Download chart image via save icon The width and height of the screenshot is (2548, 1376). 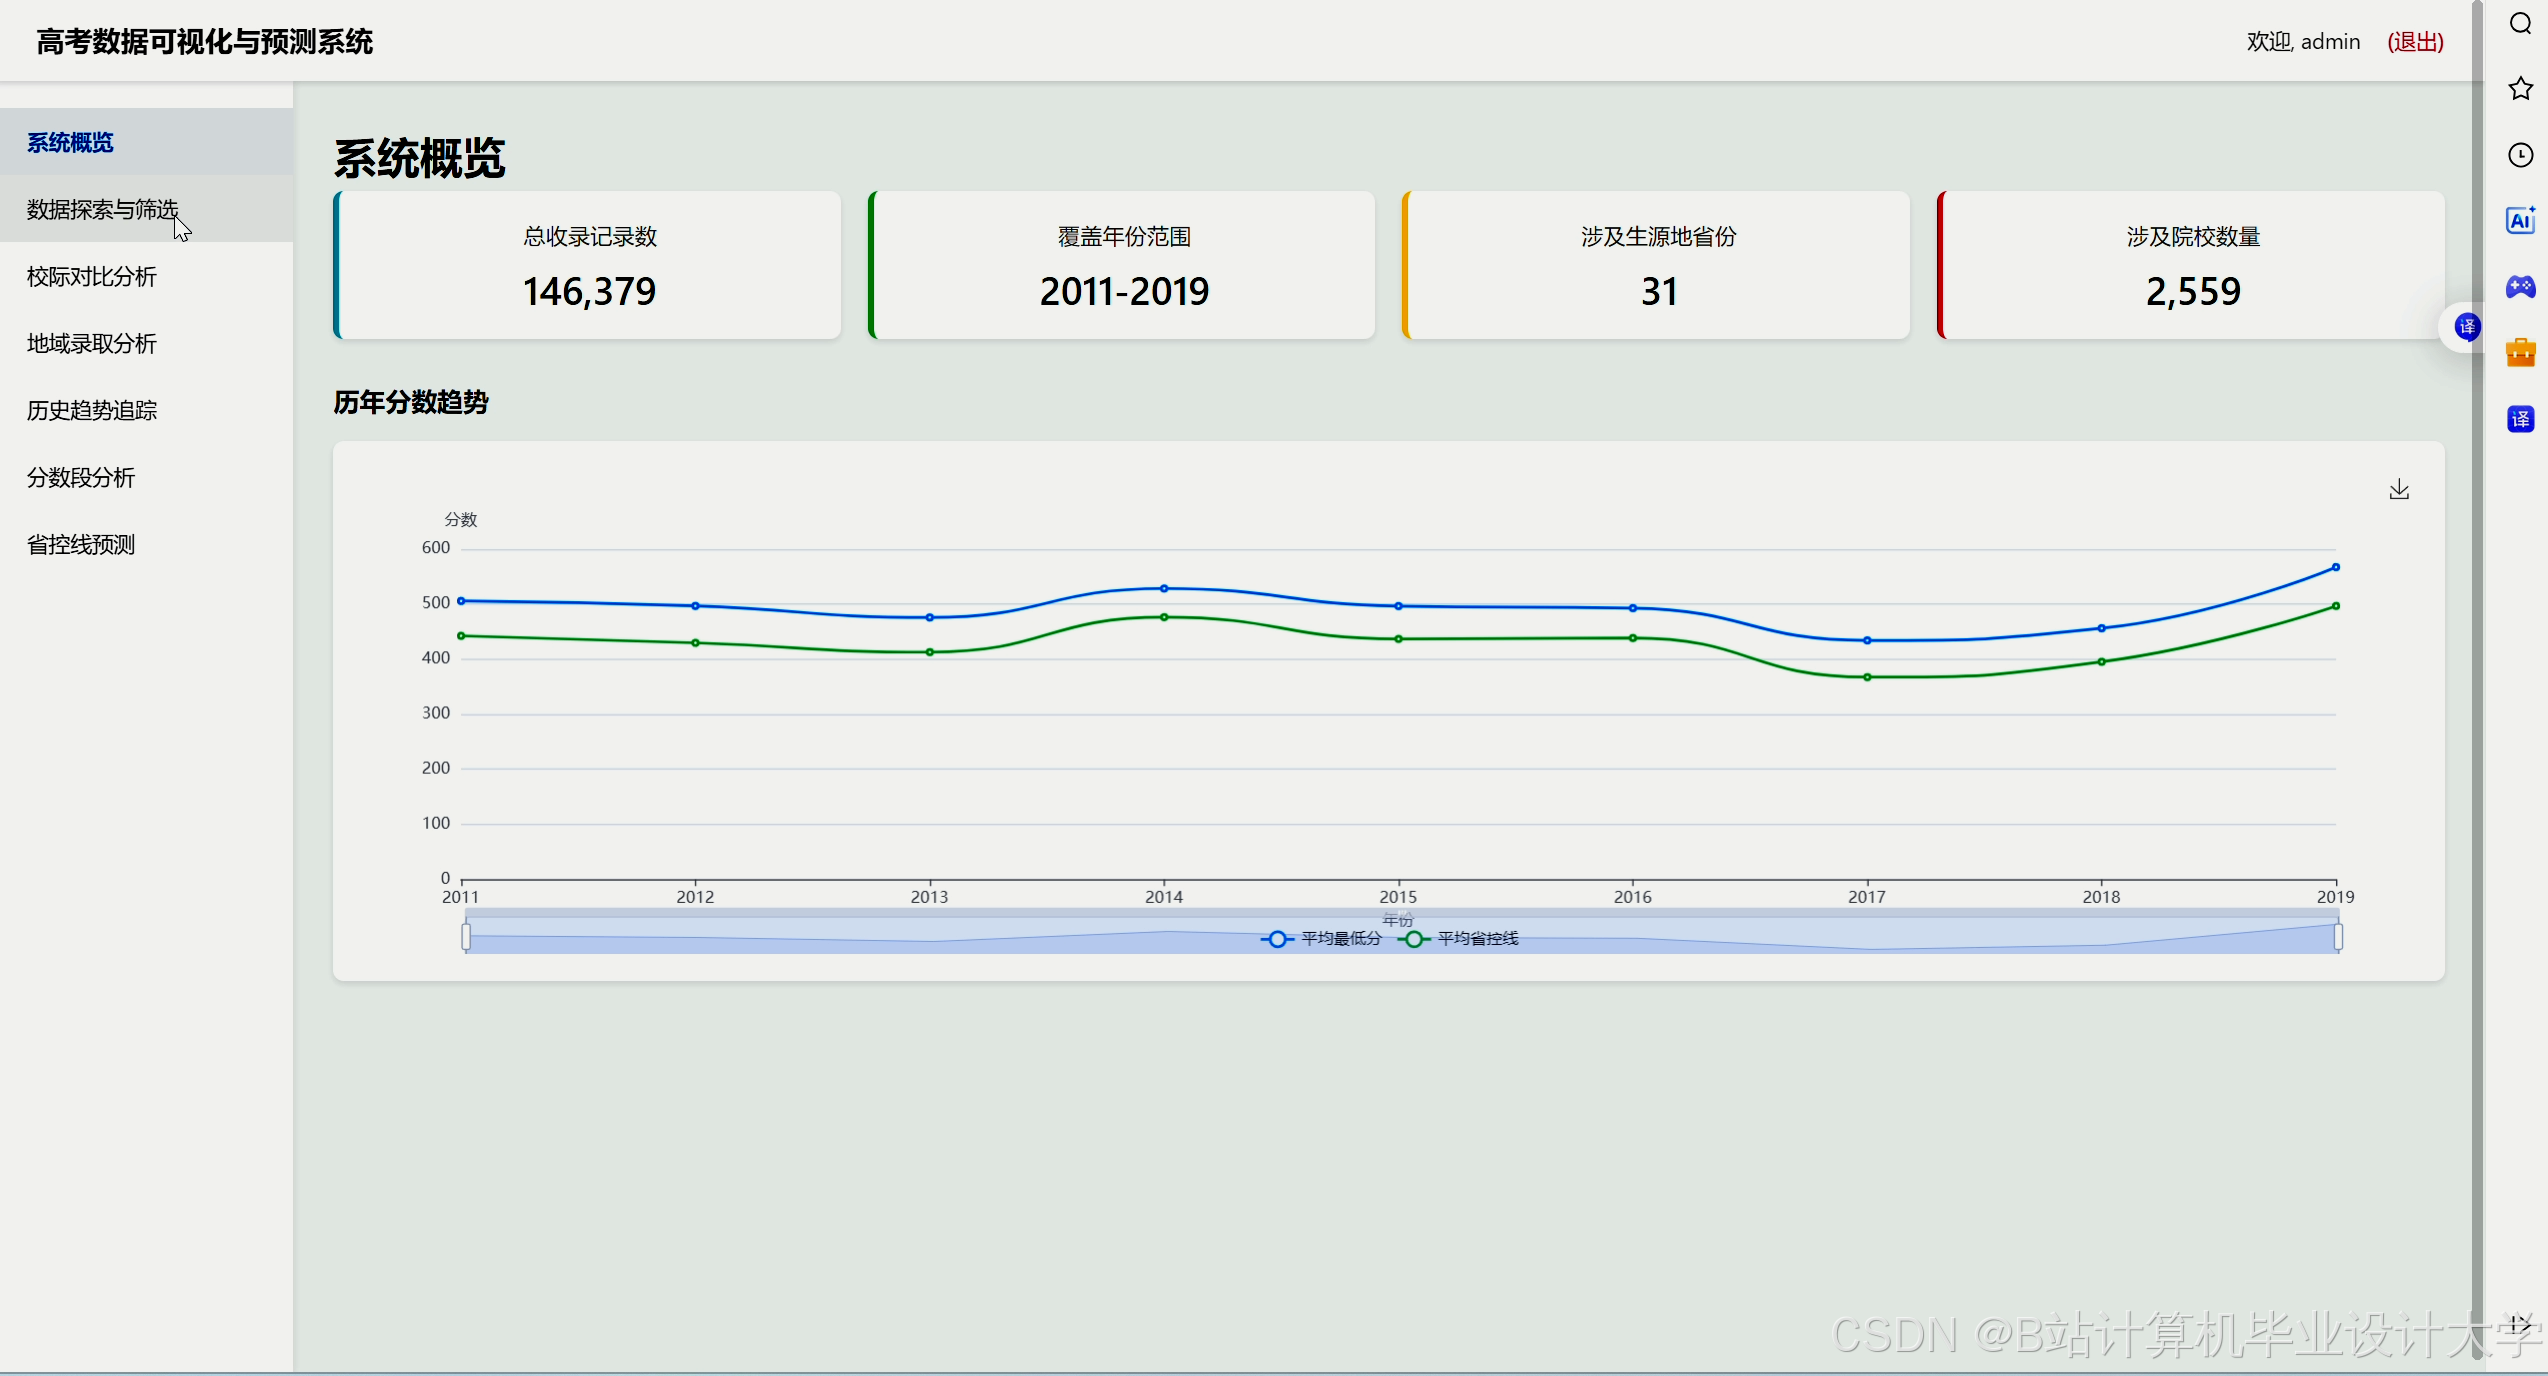2399,489
